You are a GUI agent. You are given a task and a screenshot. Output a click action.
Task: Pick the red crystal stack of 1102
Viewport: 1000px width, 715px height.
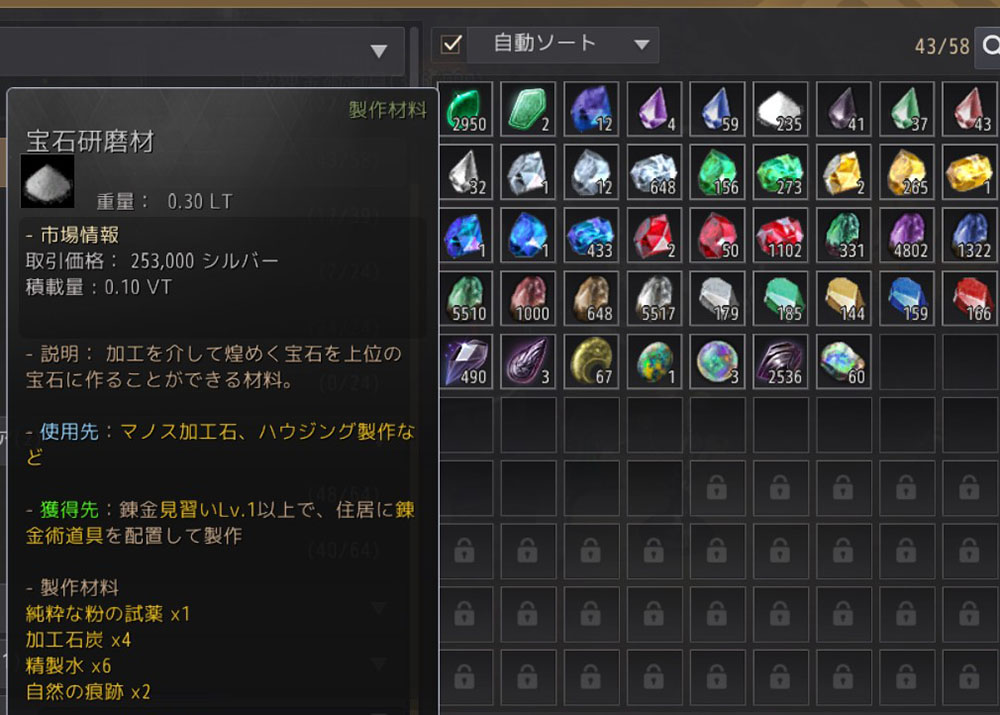coord(780,235)
